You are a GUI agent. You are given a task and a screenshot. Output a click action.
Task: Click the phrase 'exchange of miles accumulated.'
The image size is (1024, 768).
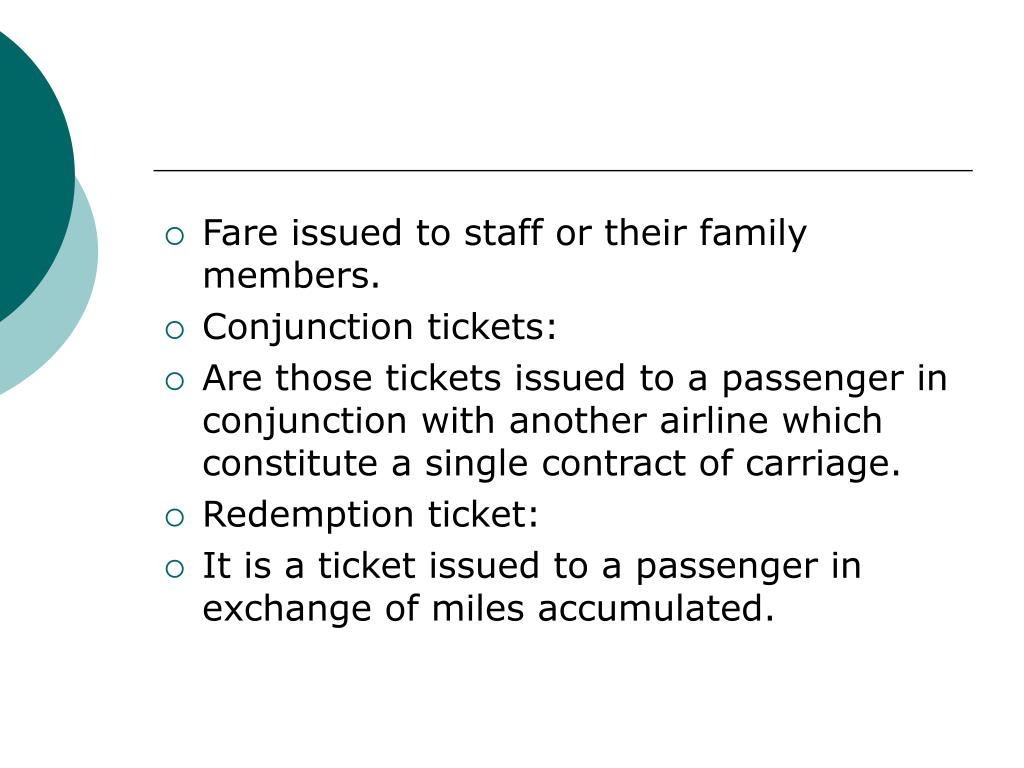(488, 609)
